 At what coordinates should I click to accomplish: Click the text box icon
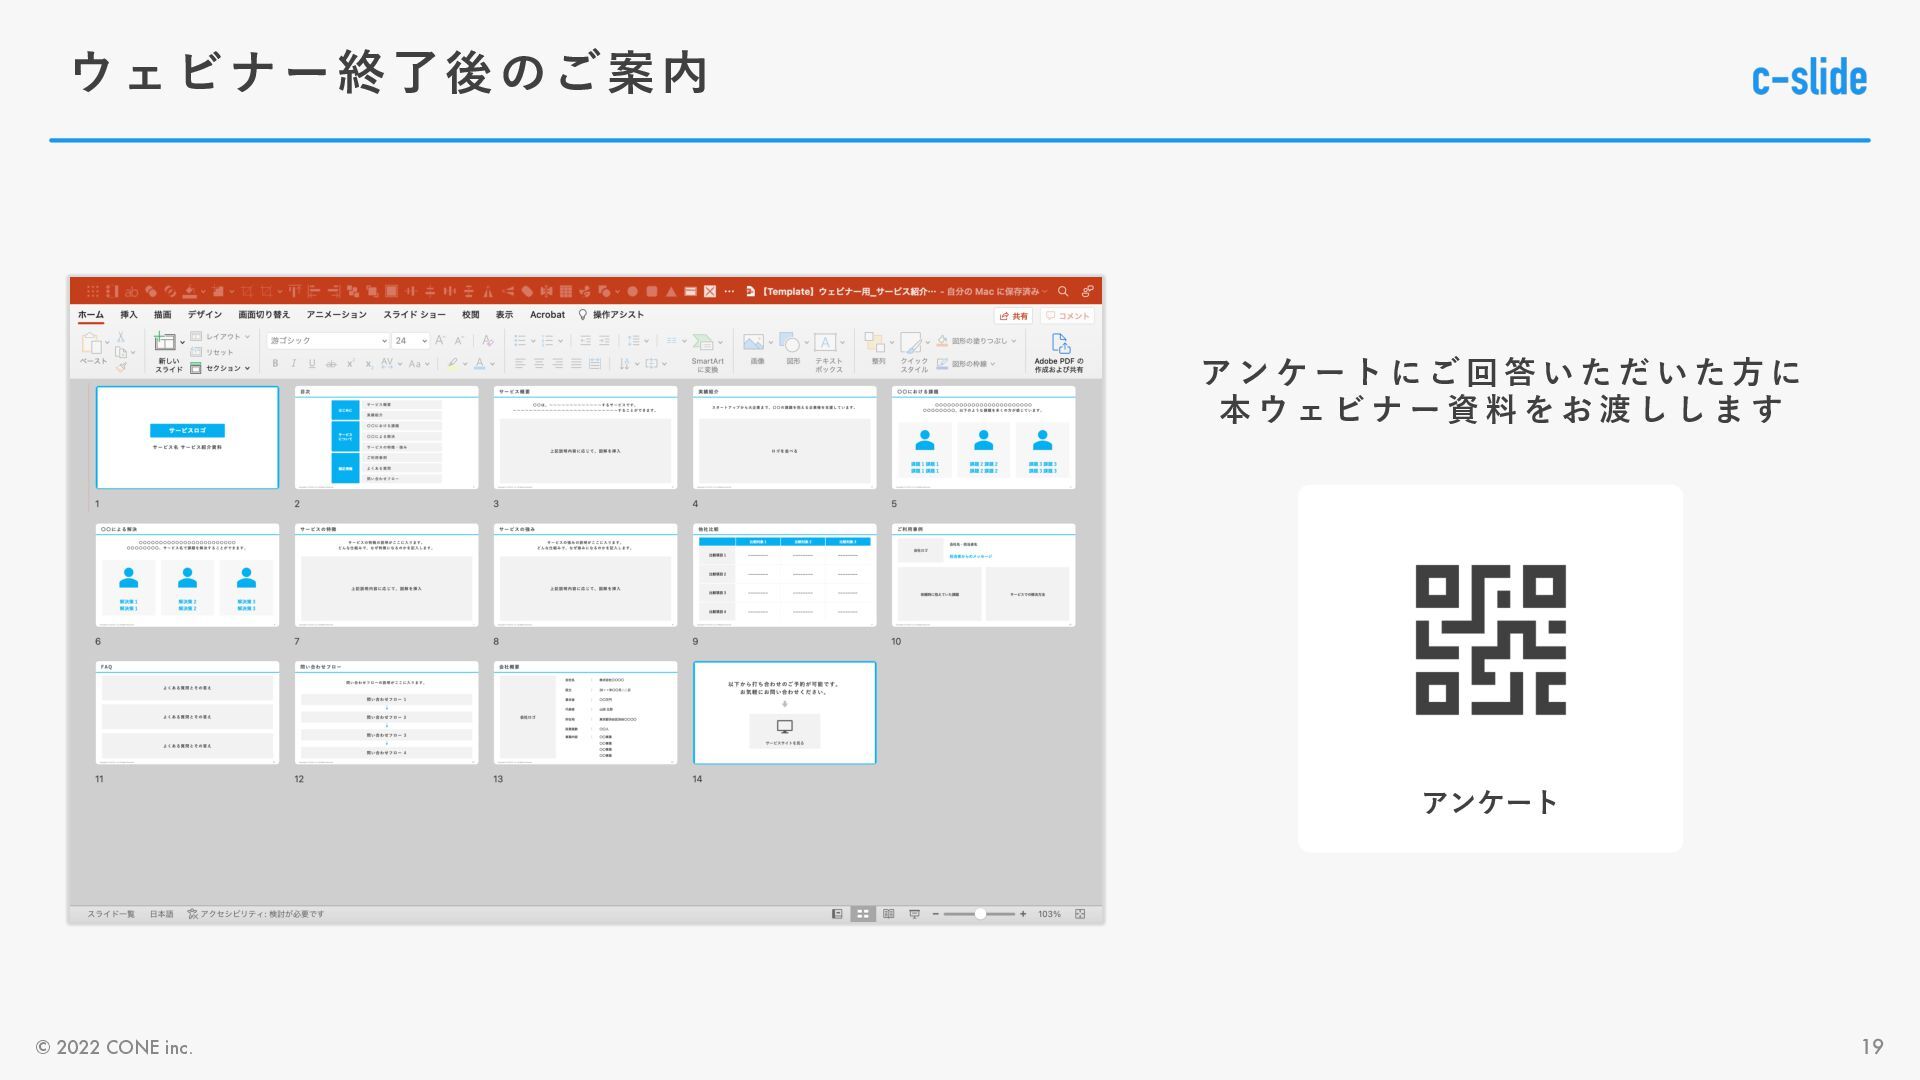pyautogui.click(x=825, y=343)
